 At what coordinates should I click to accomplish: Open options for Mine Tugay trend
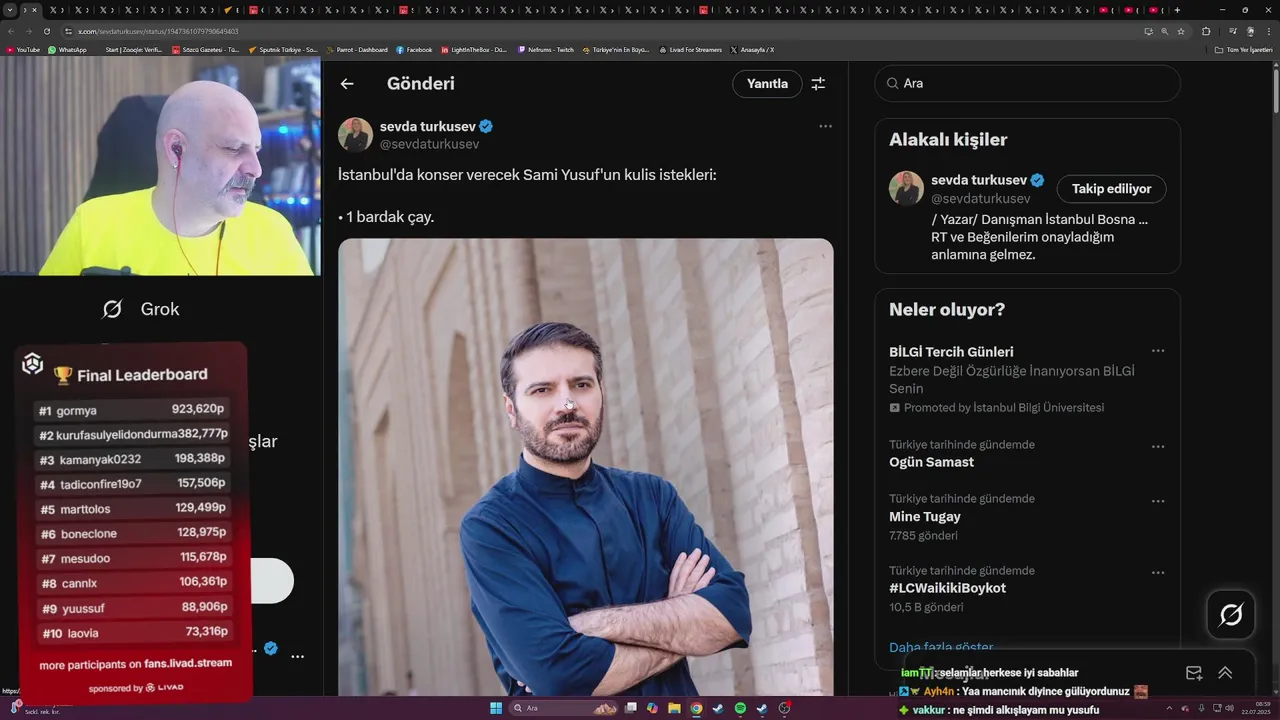[1157, 500]
